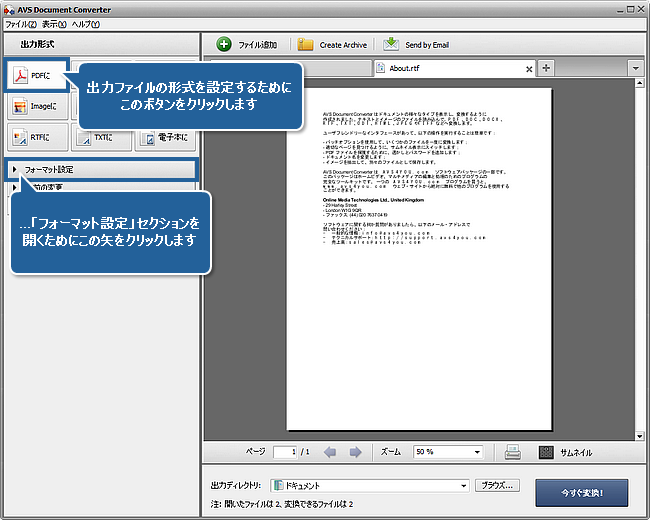Screen dimensions: 650x520
Task: Close the About.rtf tab
Action: point(529,69)
